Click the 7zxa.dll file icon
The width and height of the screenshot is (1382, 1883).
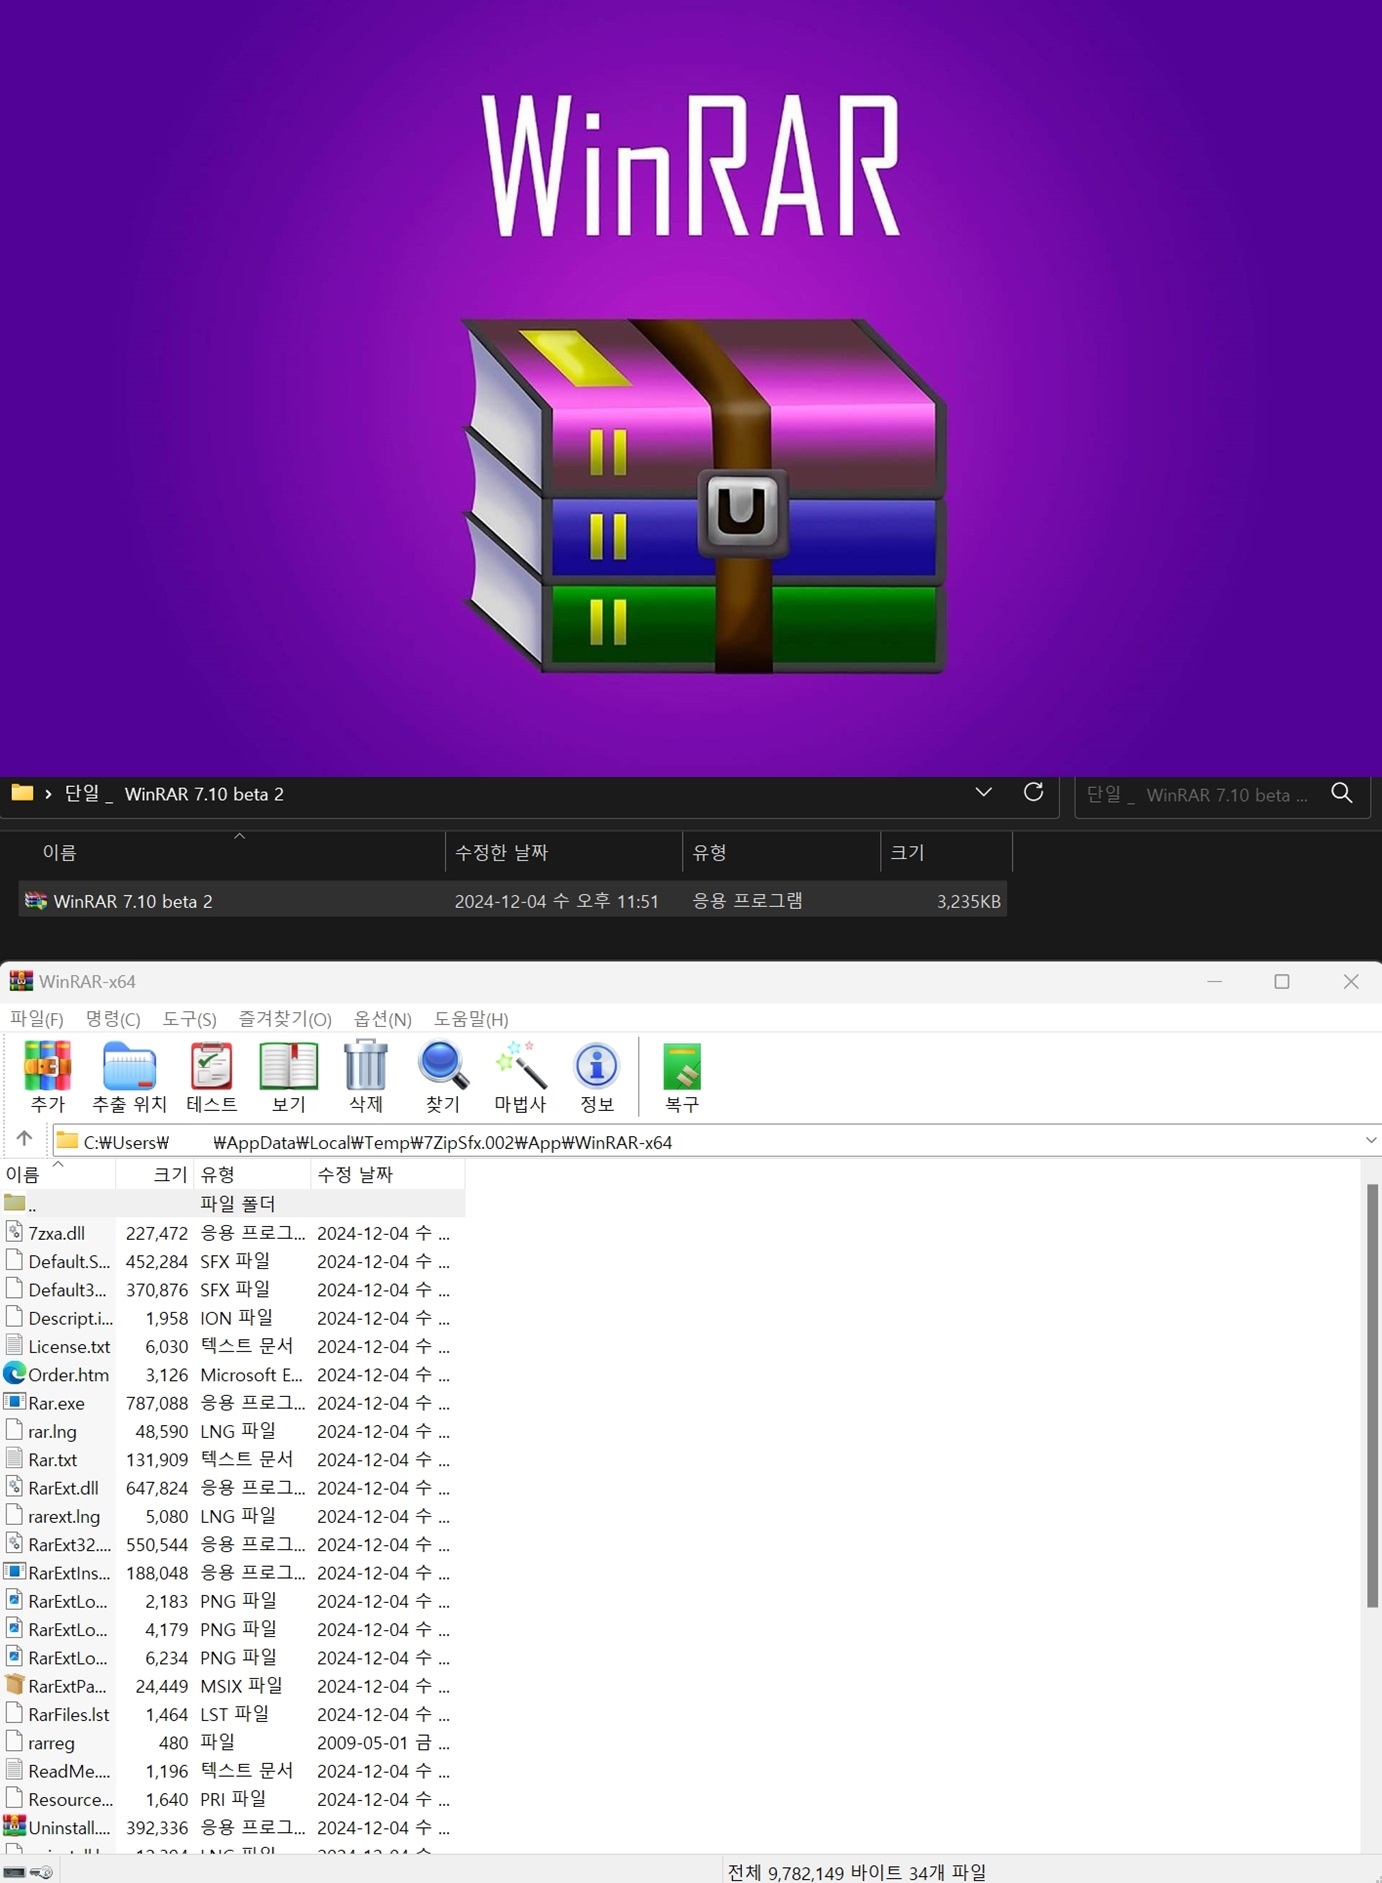click(x=14, y=1232)
